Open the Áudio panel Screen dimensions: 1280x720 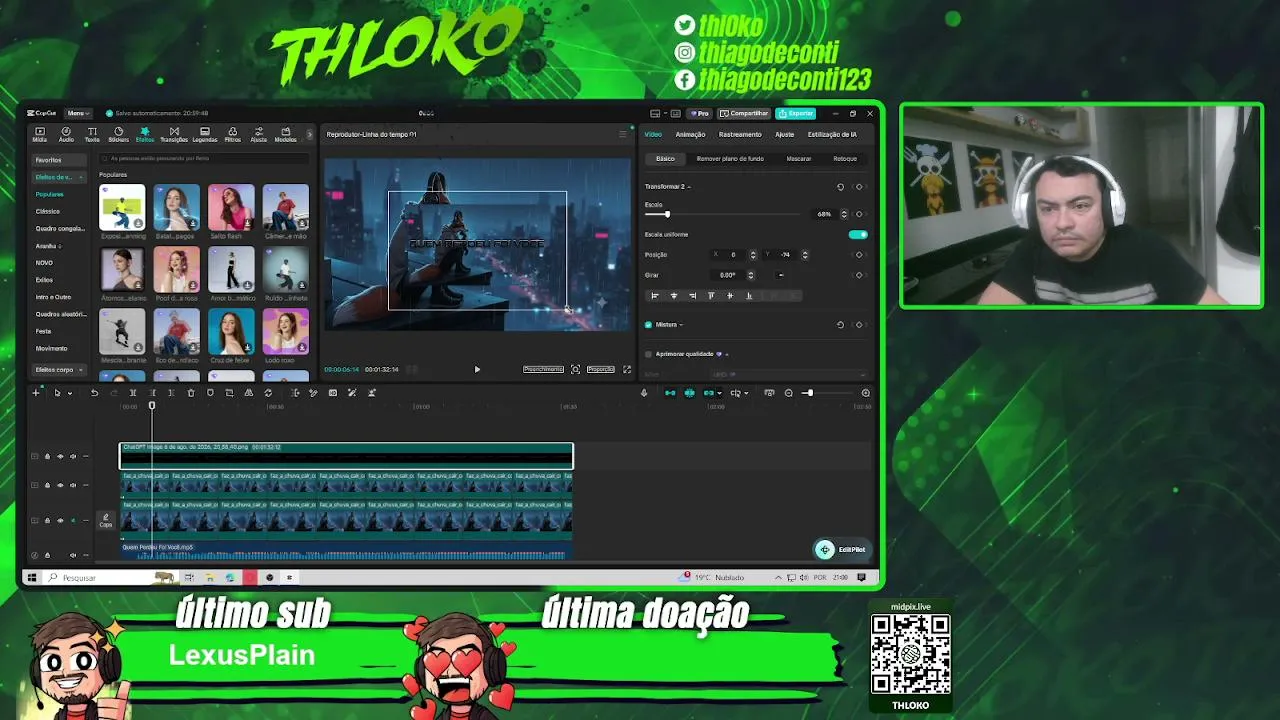[66, 134]
